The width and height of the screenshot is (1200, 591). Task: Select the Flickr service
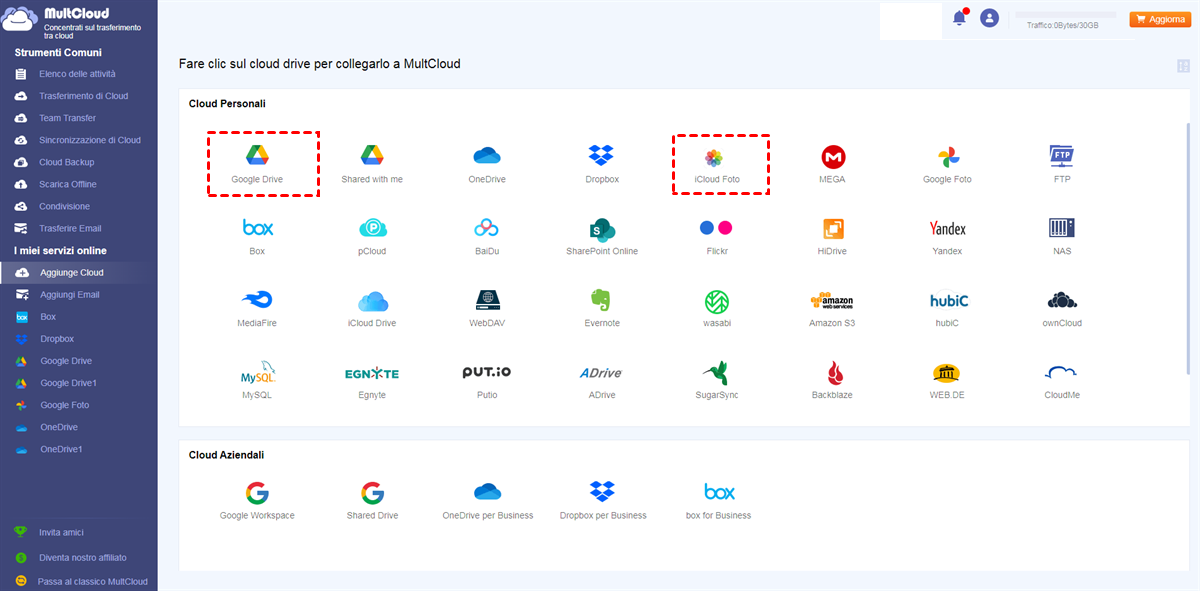click(x=717, y=237)
